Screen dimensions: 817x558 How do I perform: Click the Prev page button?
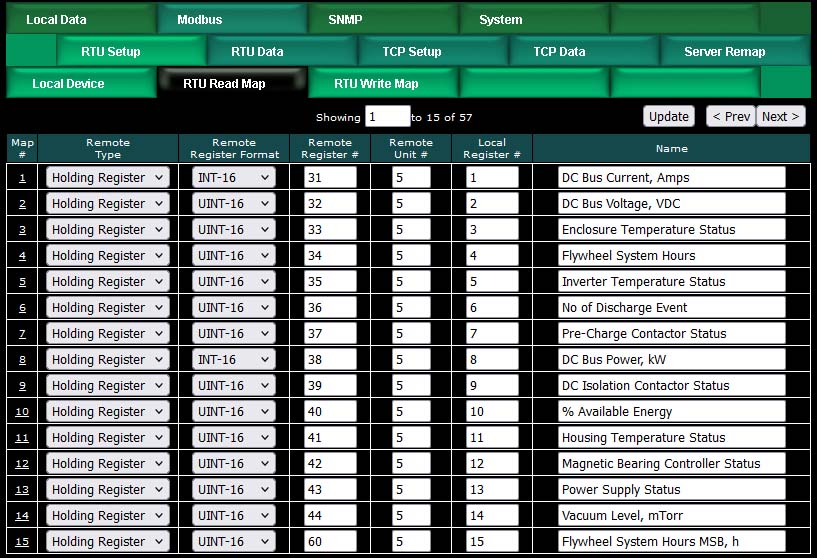tap(730, 116)
